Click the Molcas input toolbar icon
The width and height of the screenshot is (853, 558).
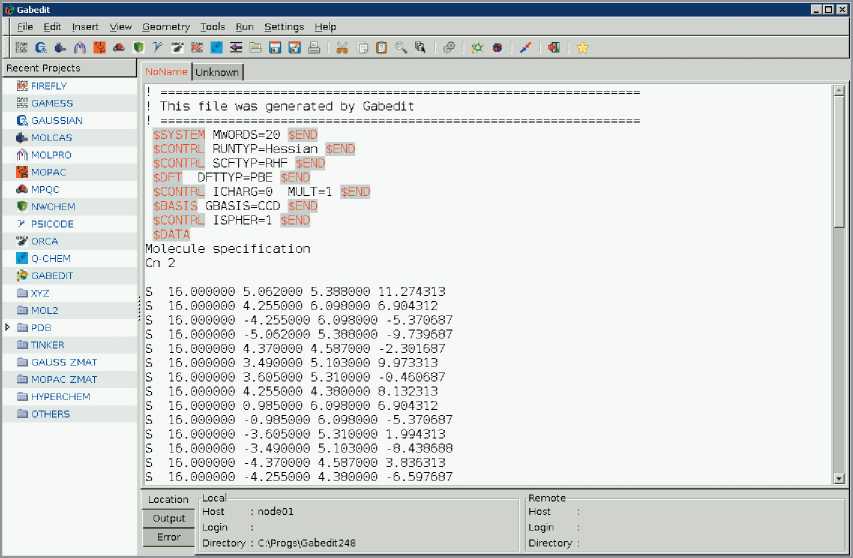click(60, 48)
